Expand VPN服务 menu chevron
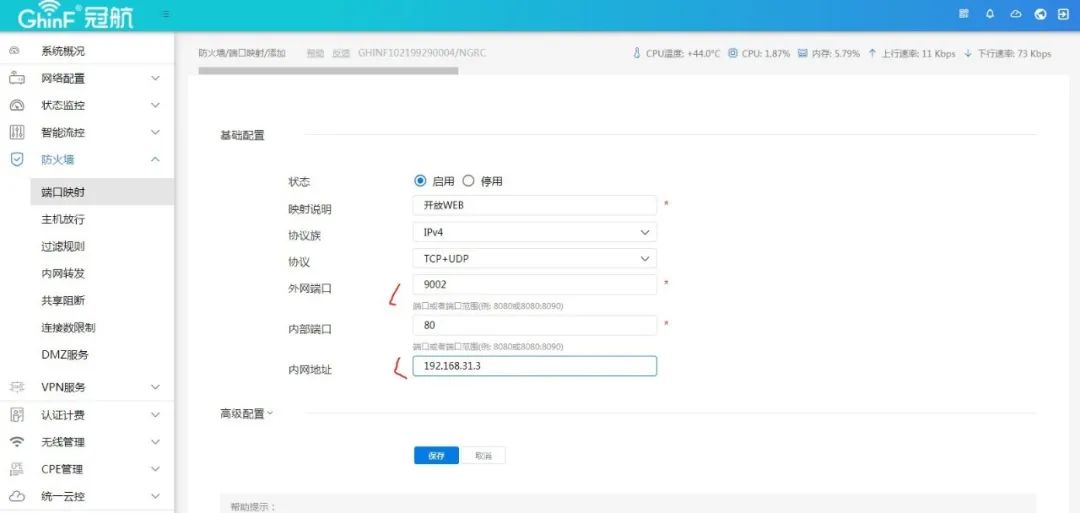This screenshot has height=513, width=1080. pyautogui.click(x=156, y=387)
